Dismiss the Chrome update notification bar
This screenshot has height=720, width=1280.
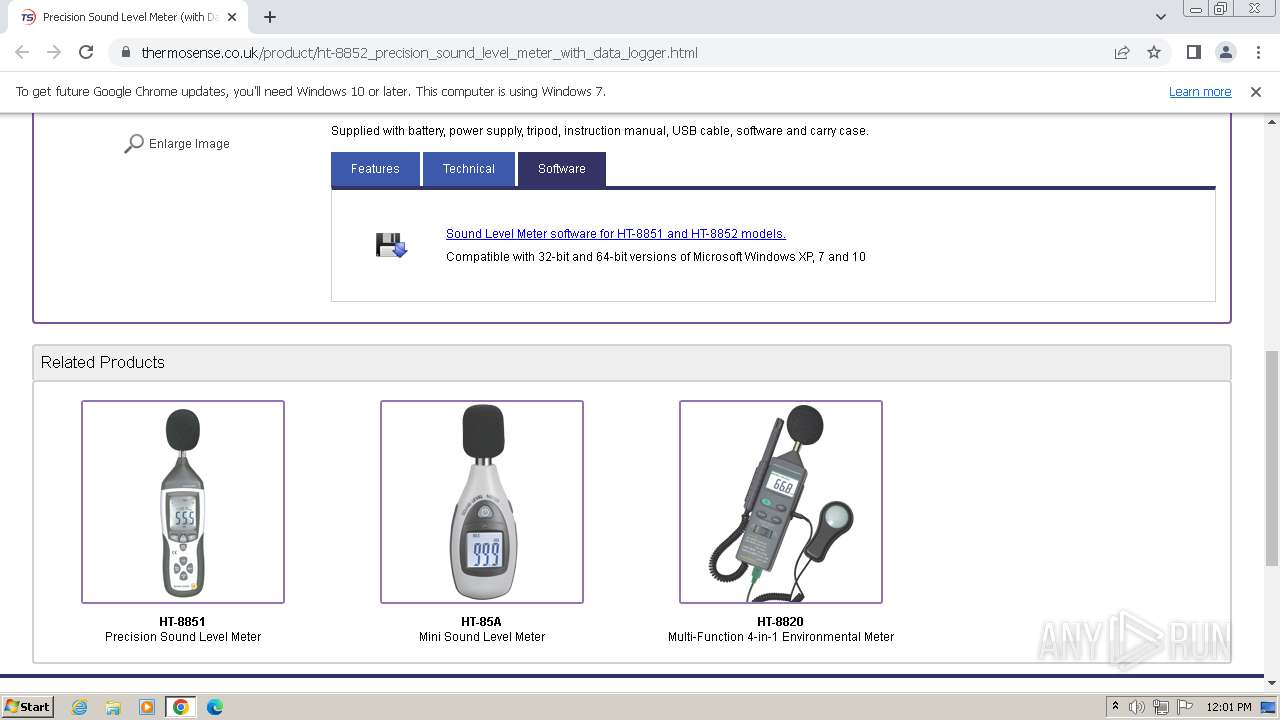[1256, 91]
